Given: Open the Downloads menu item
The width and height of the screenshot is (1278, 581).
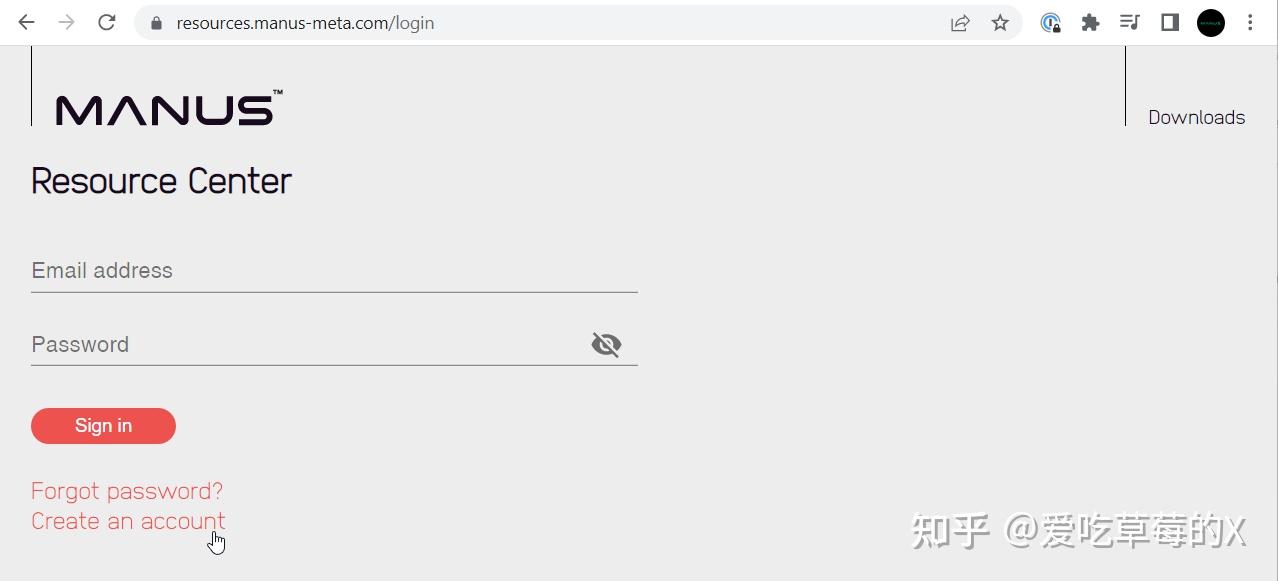Looking at the screenshot, I should coord(1196,117).
